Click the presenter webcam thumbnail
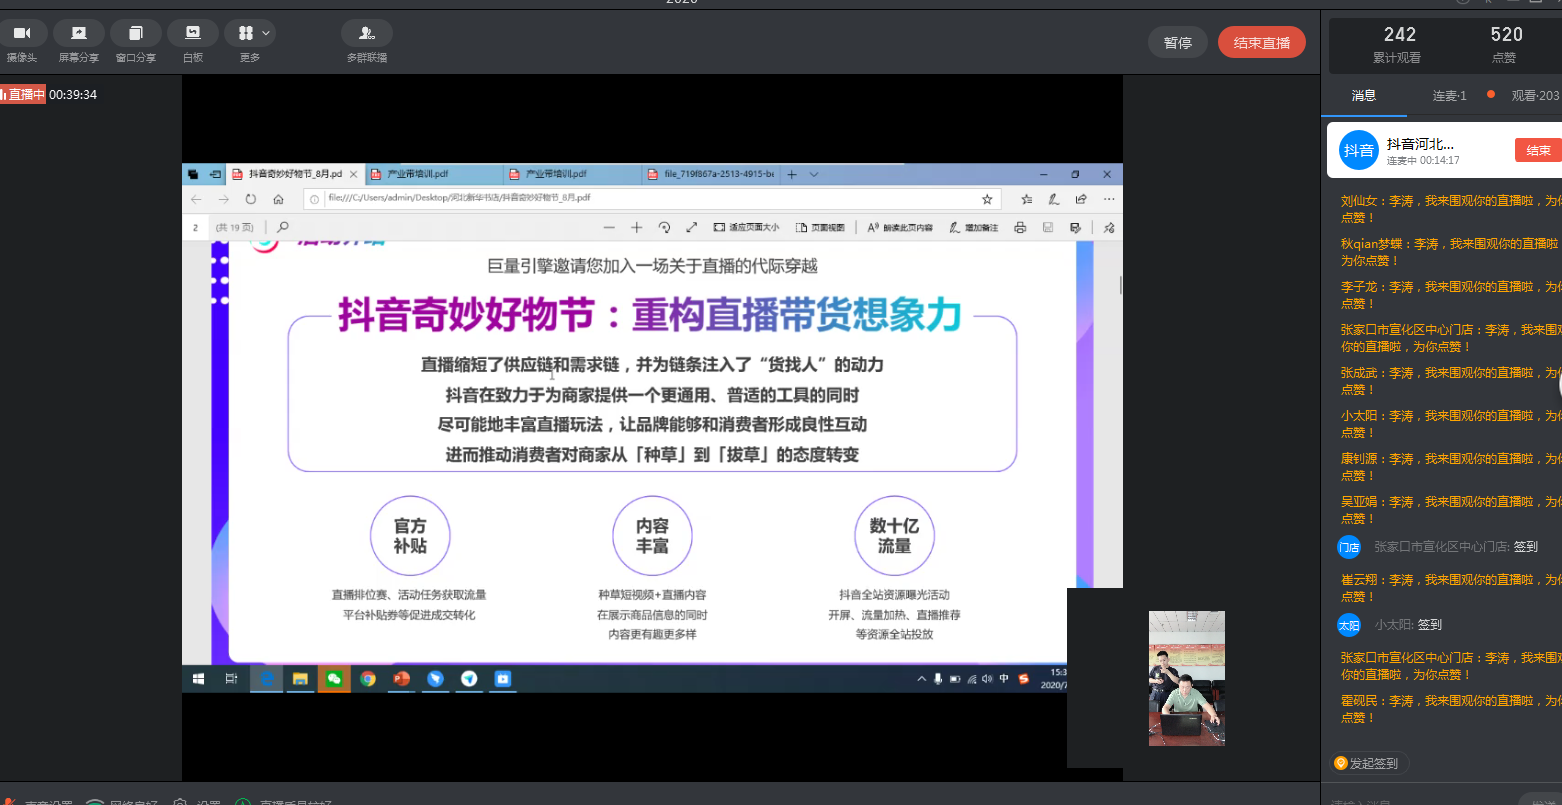Screen dimensions: 1562x805 [1187, 678]
